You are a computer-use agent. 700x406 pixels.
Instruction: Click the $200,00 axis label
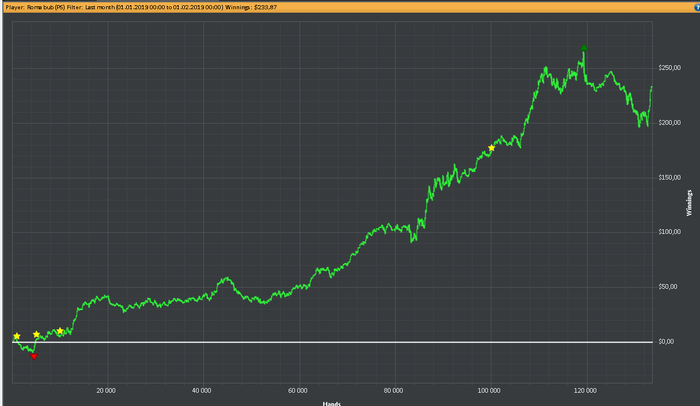[x=670, y=123]
